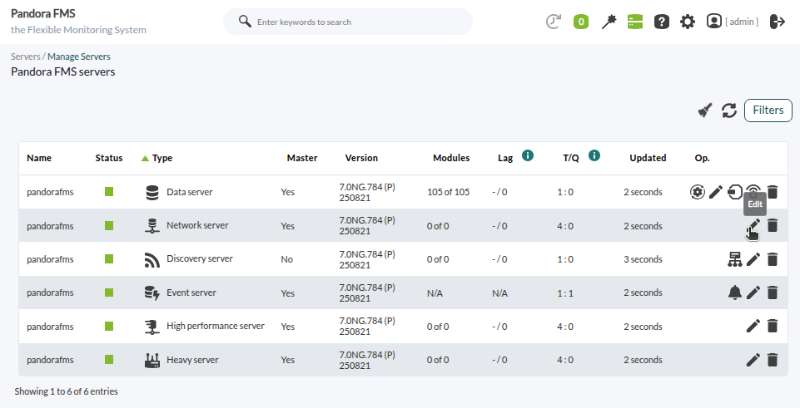The image size is (800, 408).
Task: Sort the table by Version column
Action: point(361,158)
